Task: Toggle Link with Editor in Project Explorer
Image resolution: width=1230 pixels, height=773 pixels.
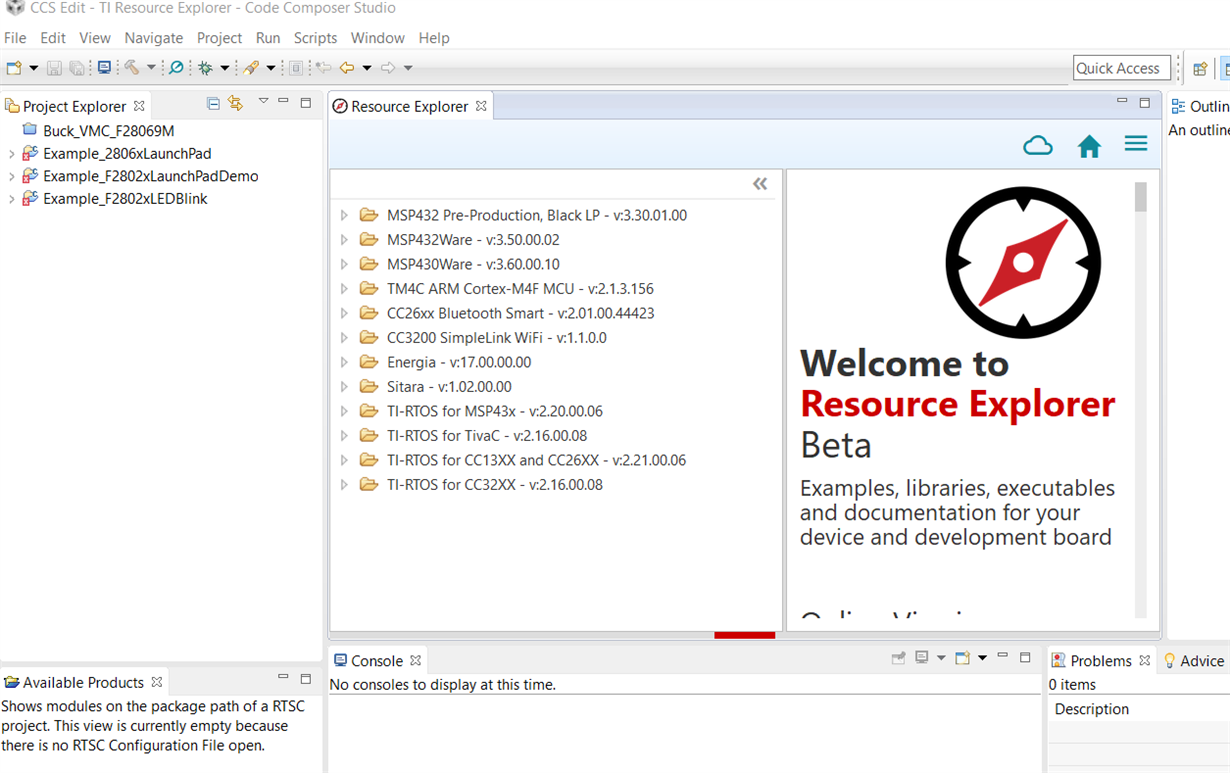Action: click(235, 103)
